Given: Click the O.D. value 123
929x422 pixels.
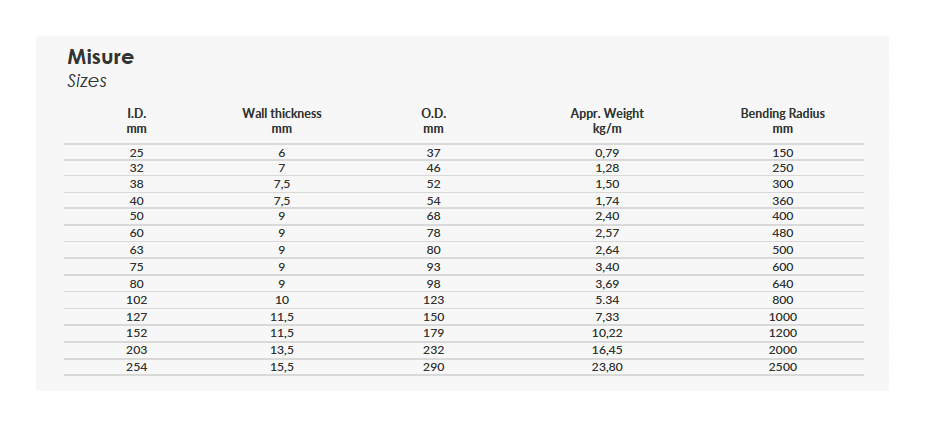Looking at the screenshot, I should click(x=433, y=300).
